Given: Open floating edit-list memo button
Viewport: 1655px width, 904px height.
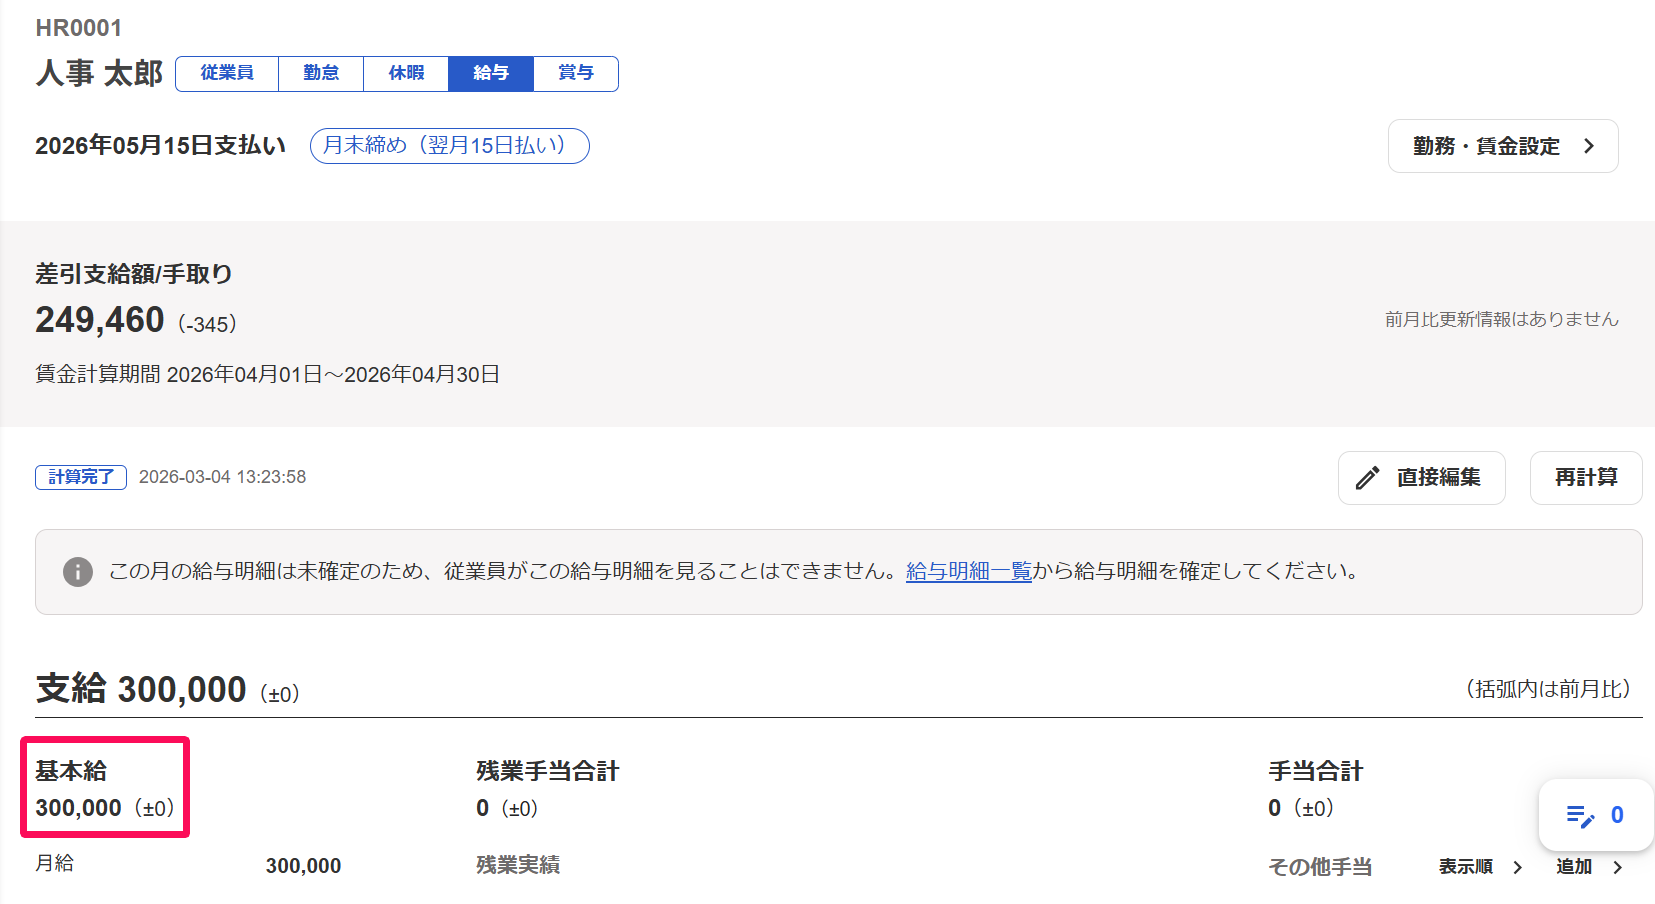Looking at the screenshot, I should (1595, 815).
